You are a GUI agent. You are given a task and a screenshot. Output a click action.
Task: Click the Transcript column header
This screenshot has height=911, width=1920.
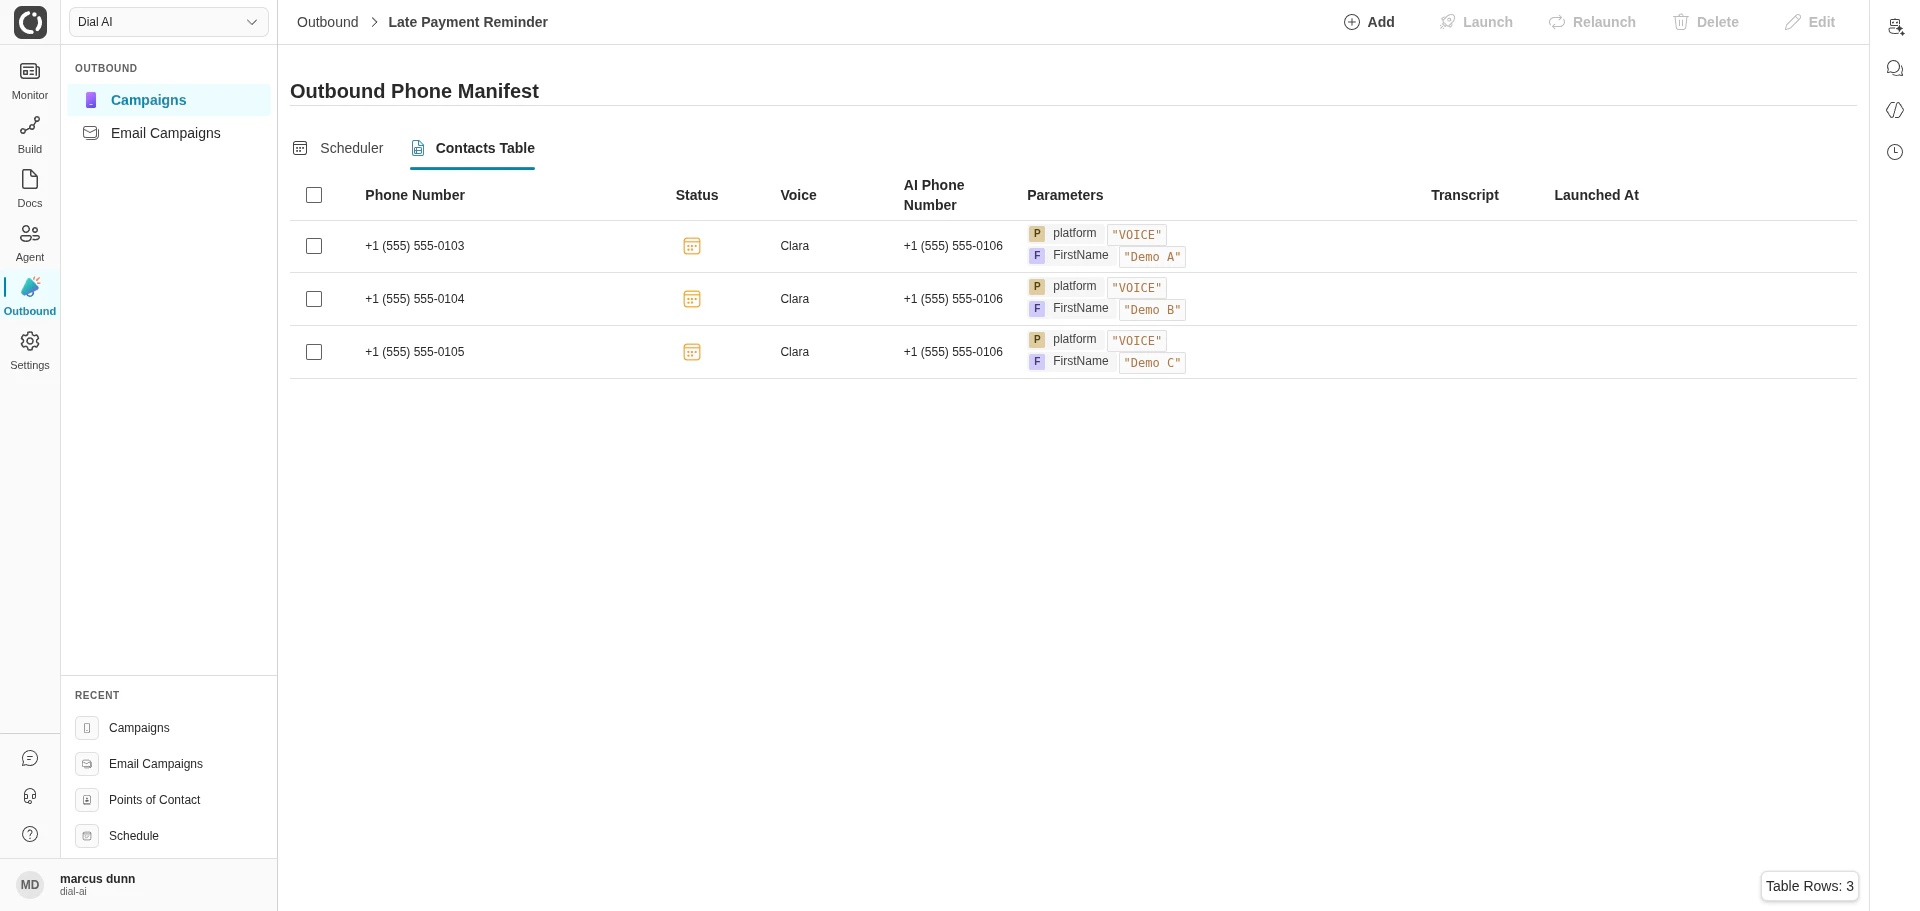[x=1465, y=195]
